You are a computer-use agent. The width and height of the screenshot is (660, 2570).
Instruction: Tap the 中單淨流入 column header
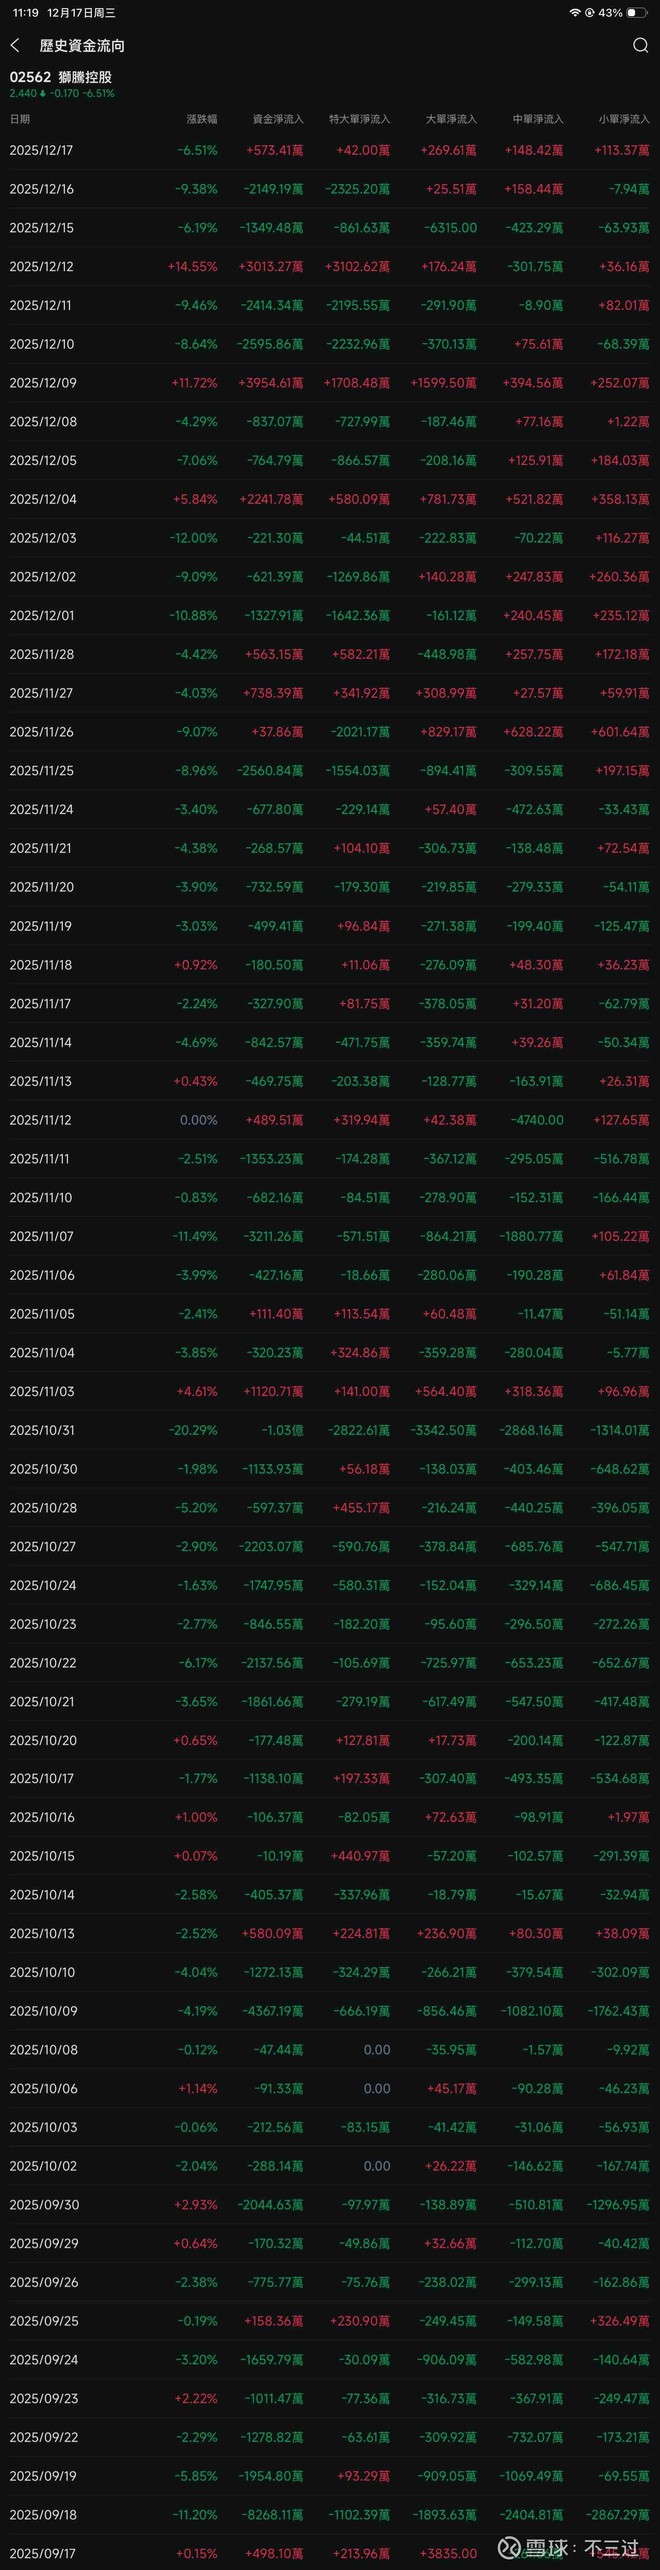tap(538, 119)
